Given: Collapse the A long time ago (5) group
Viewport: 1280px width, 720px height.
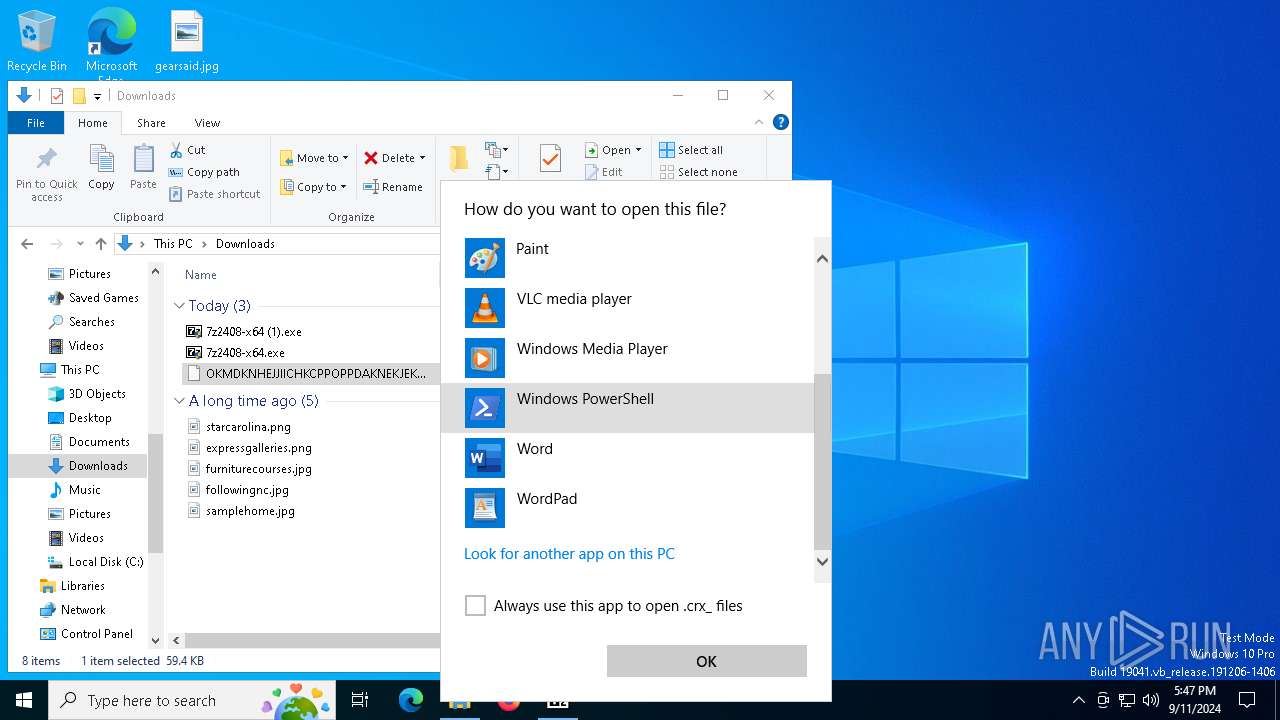Looking at the screenshot, I should [179, 401].
